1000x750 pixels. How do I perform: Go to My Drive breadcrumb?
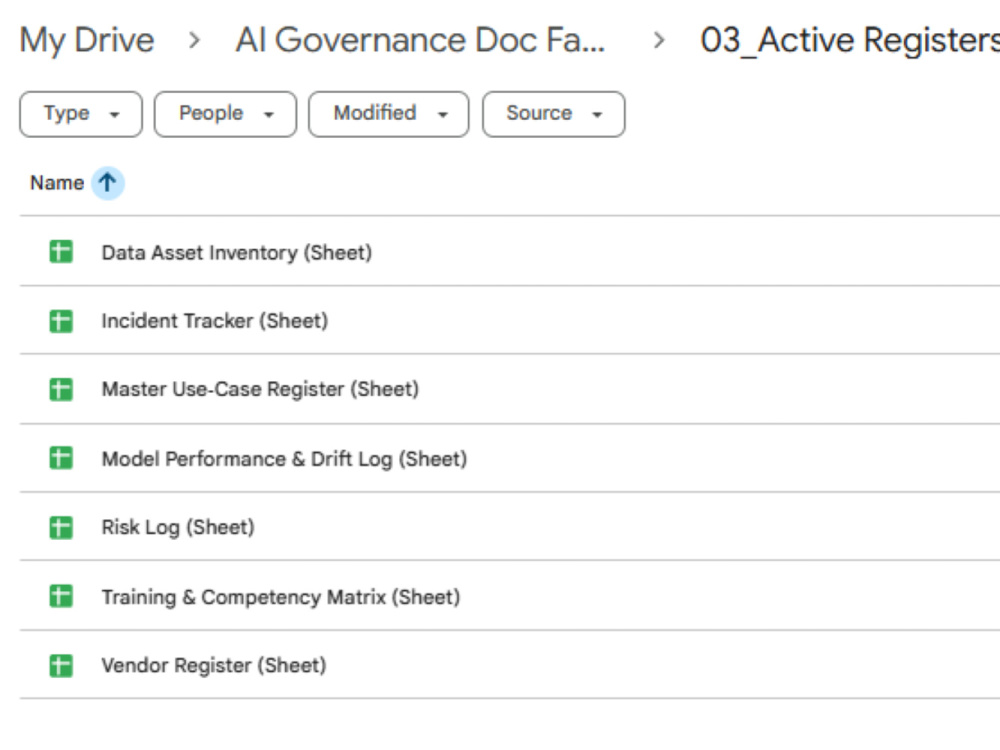[87, 40]
